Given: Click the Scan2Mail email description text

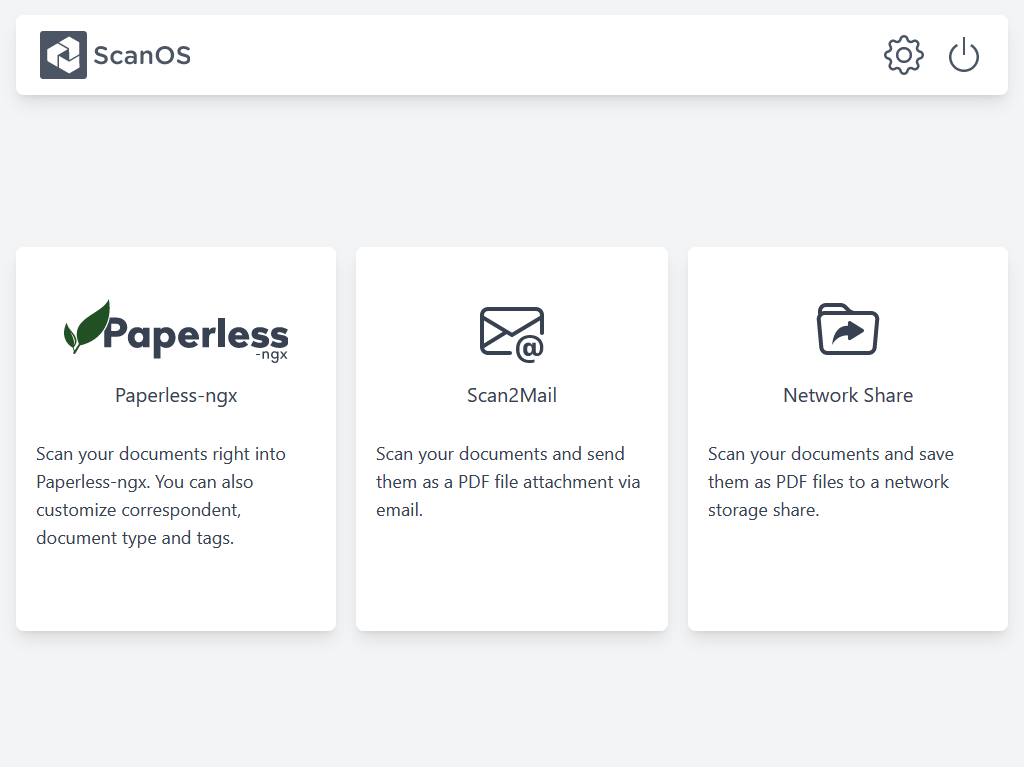Looking at the screenshot, I should click(508, 481).
